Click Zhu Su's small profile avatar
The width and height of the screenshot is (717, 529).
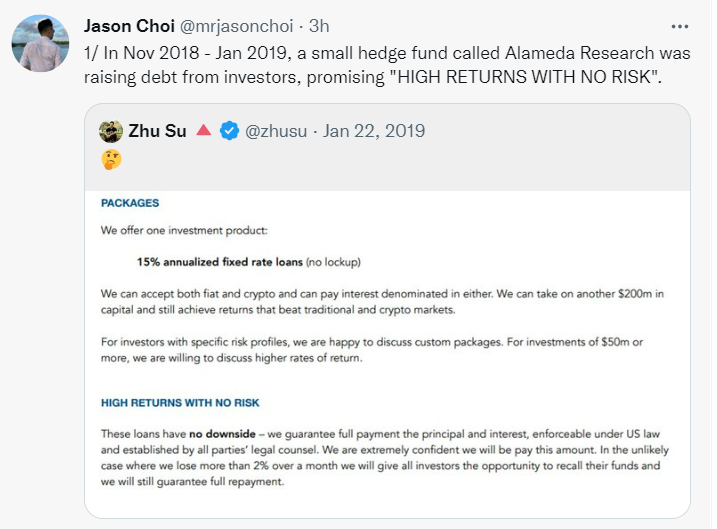coord(111,131)
